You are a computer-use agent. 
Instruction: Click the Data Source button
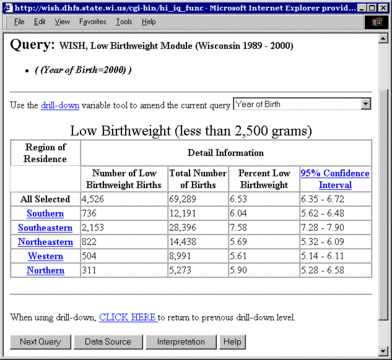(x=108, y=342)
